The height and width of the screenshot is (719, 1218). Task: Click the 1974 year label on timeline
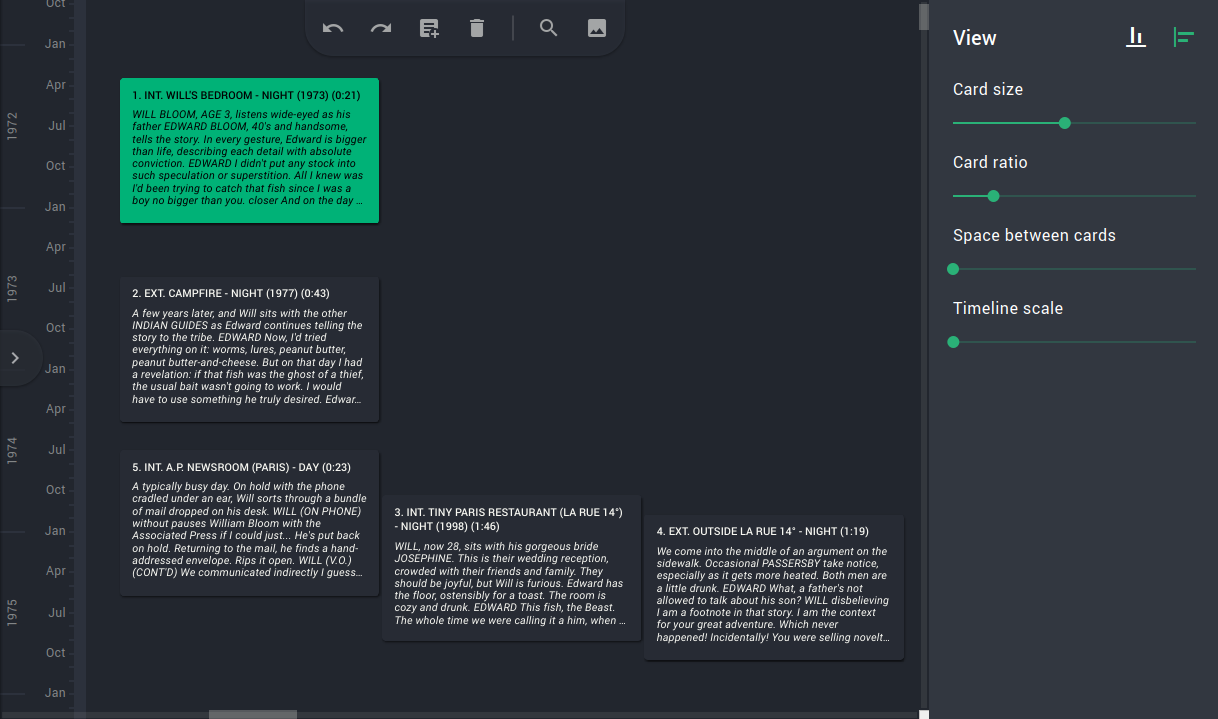tap(12, 450)
